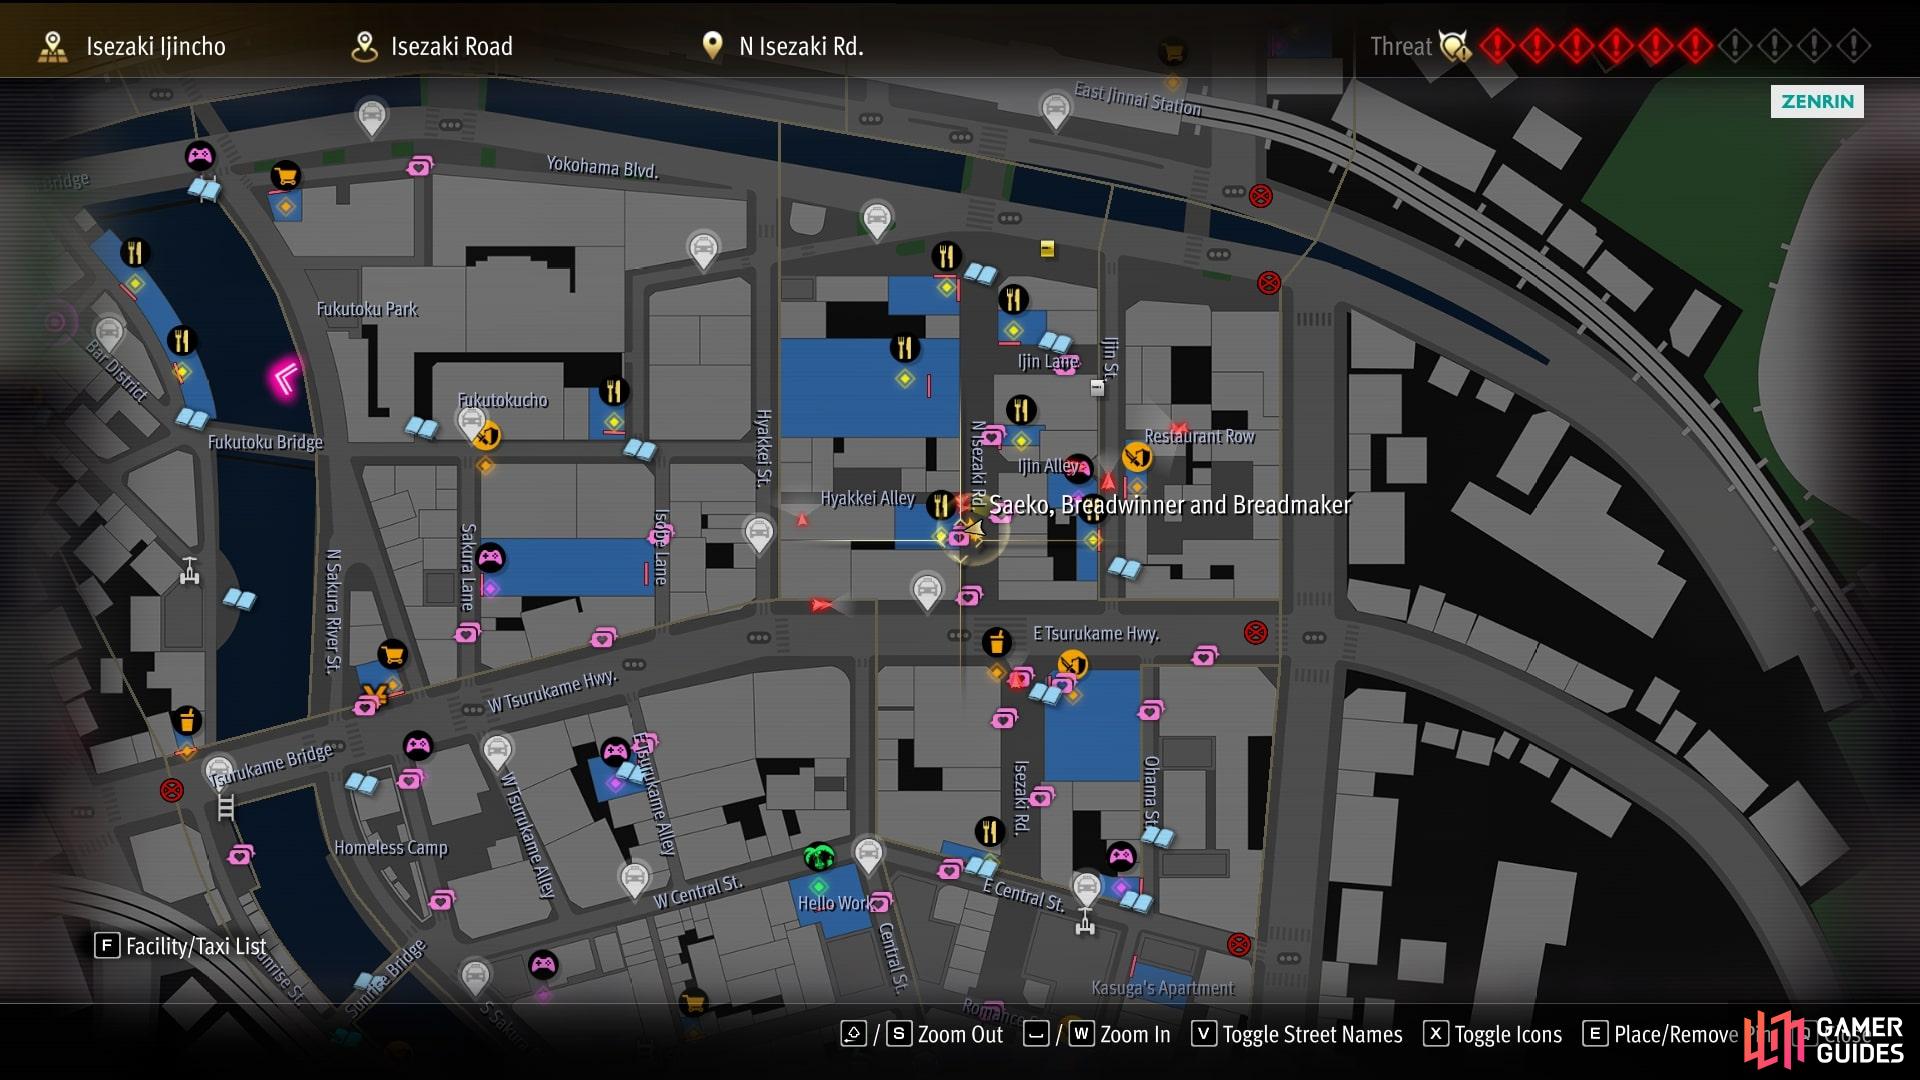The width and height of the screenshot is (1920, 1080).
Task: Open the Facility/Taxi List
Action: 181,946
